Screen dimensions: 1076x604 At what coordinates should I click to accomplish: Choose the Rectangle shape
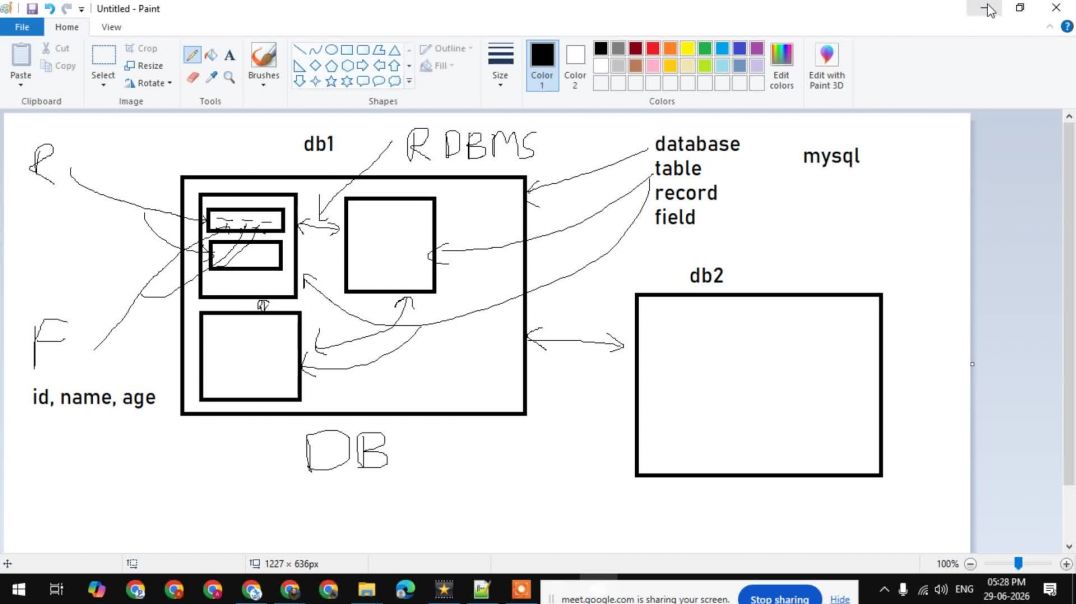click(x=347, y=50)
